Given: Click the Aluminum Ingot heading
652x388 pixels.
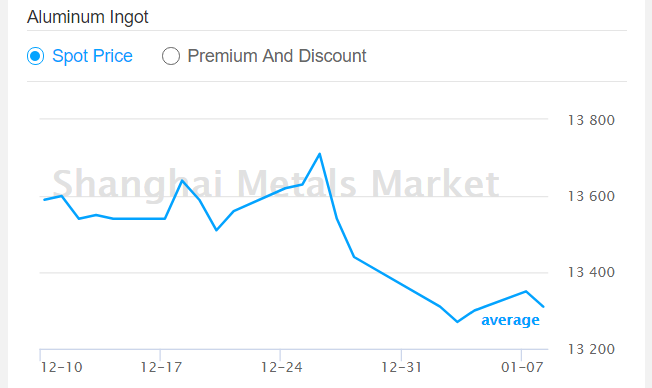Looking at the screenshot, I should click(x=88, y=17).
